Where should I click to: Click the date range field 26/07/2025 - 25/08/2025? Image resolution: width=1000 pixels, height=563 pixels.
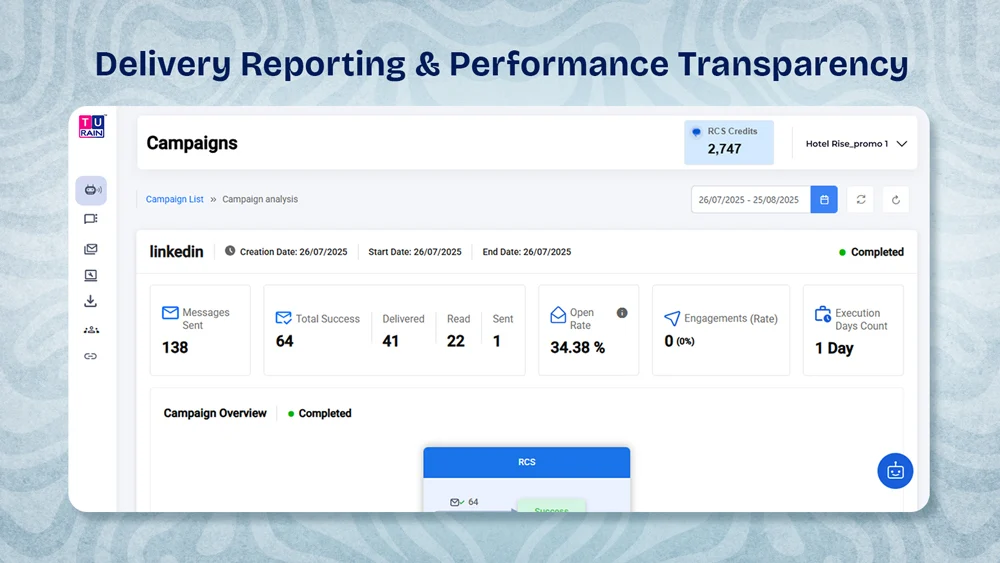click(x=751, y=200)
